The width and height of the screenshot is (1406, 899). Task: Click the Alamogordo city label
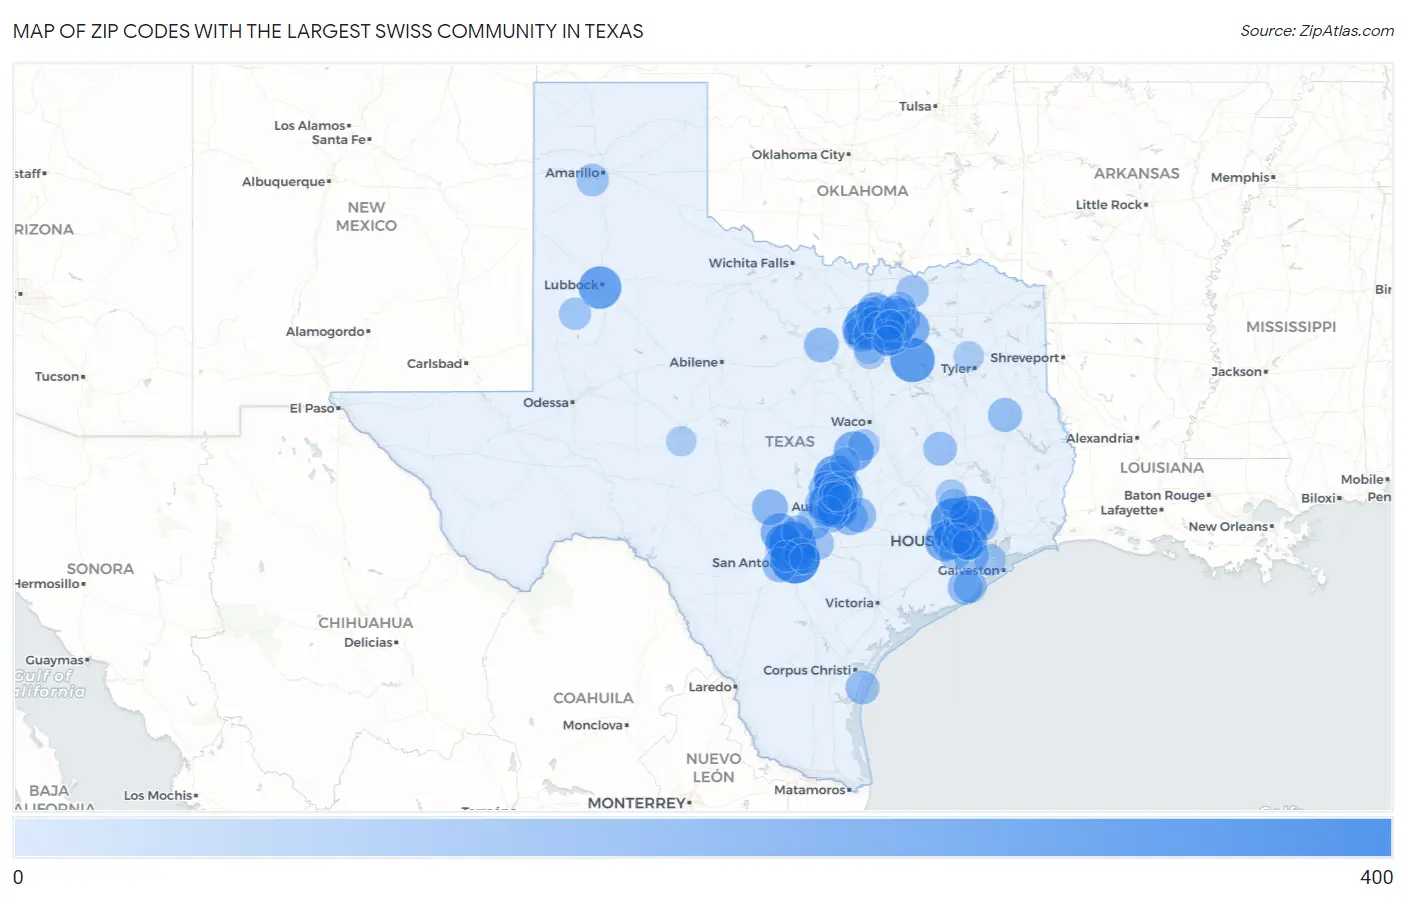(x=328, y=331)
